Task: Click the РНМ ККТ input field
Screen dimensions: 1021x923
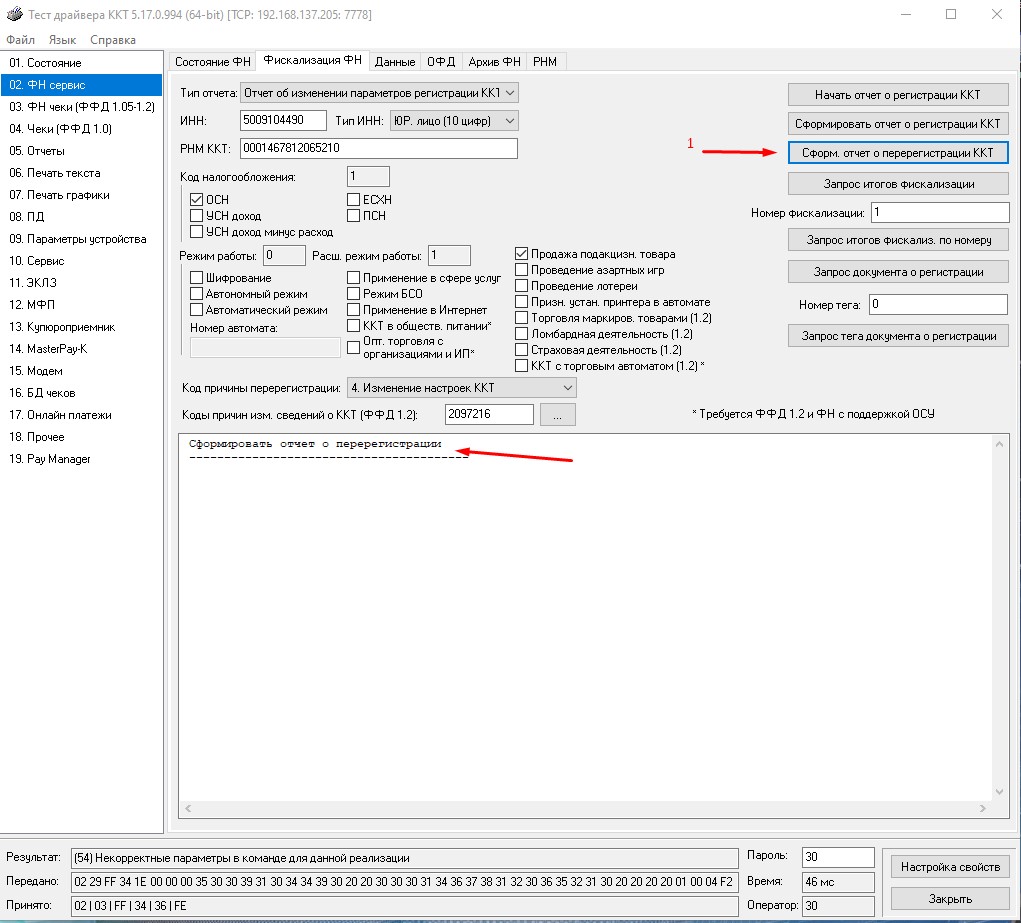Action: click(x=378, y=149)
